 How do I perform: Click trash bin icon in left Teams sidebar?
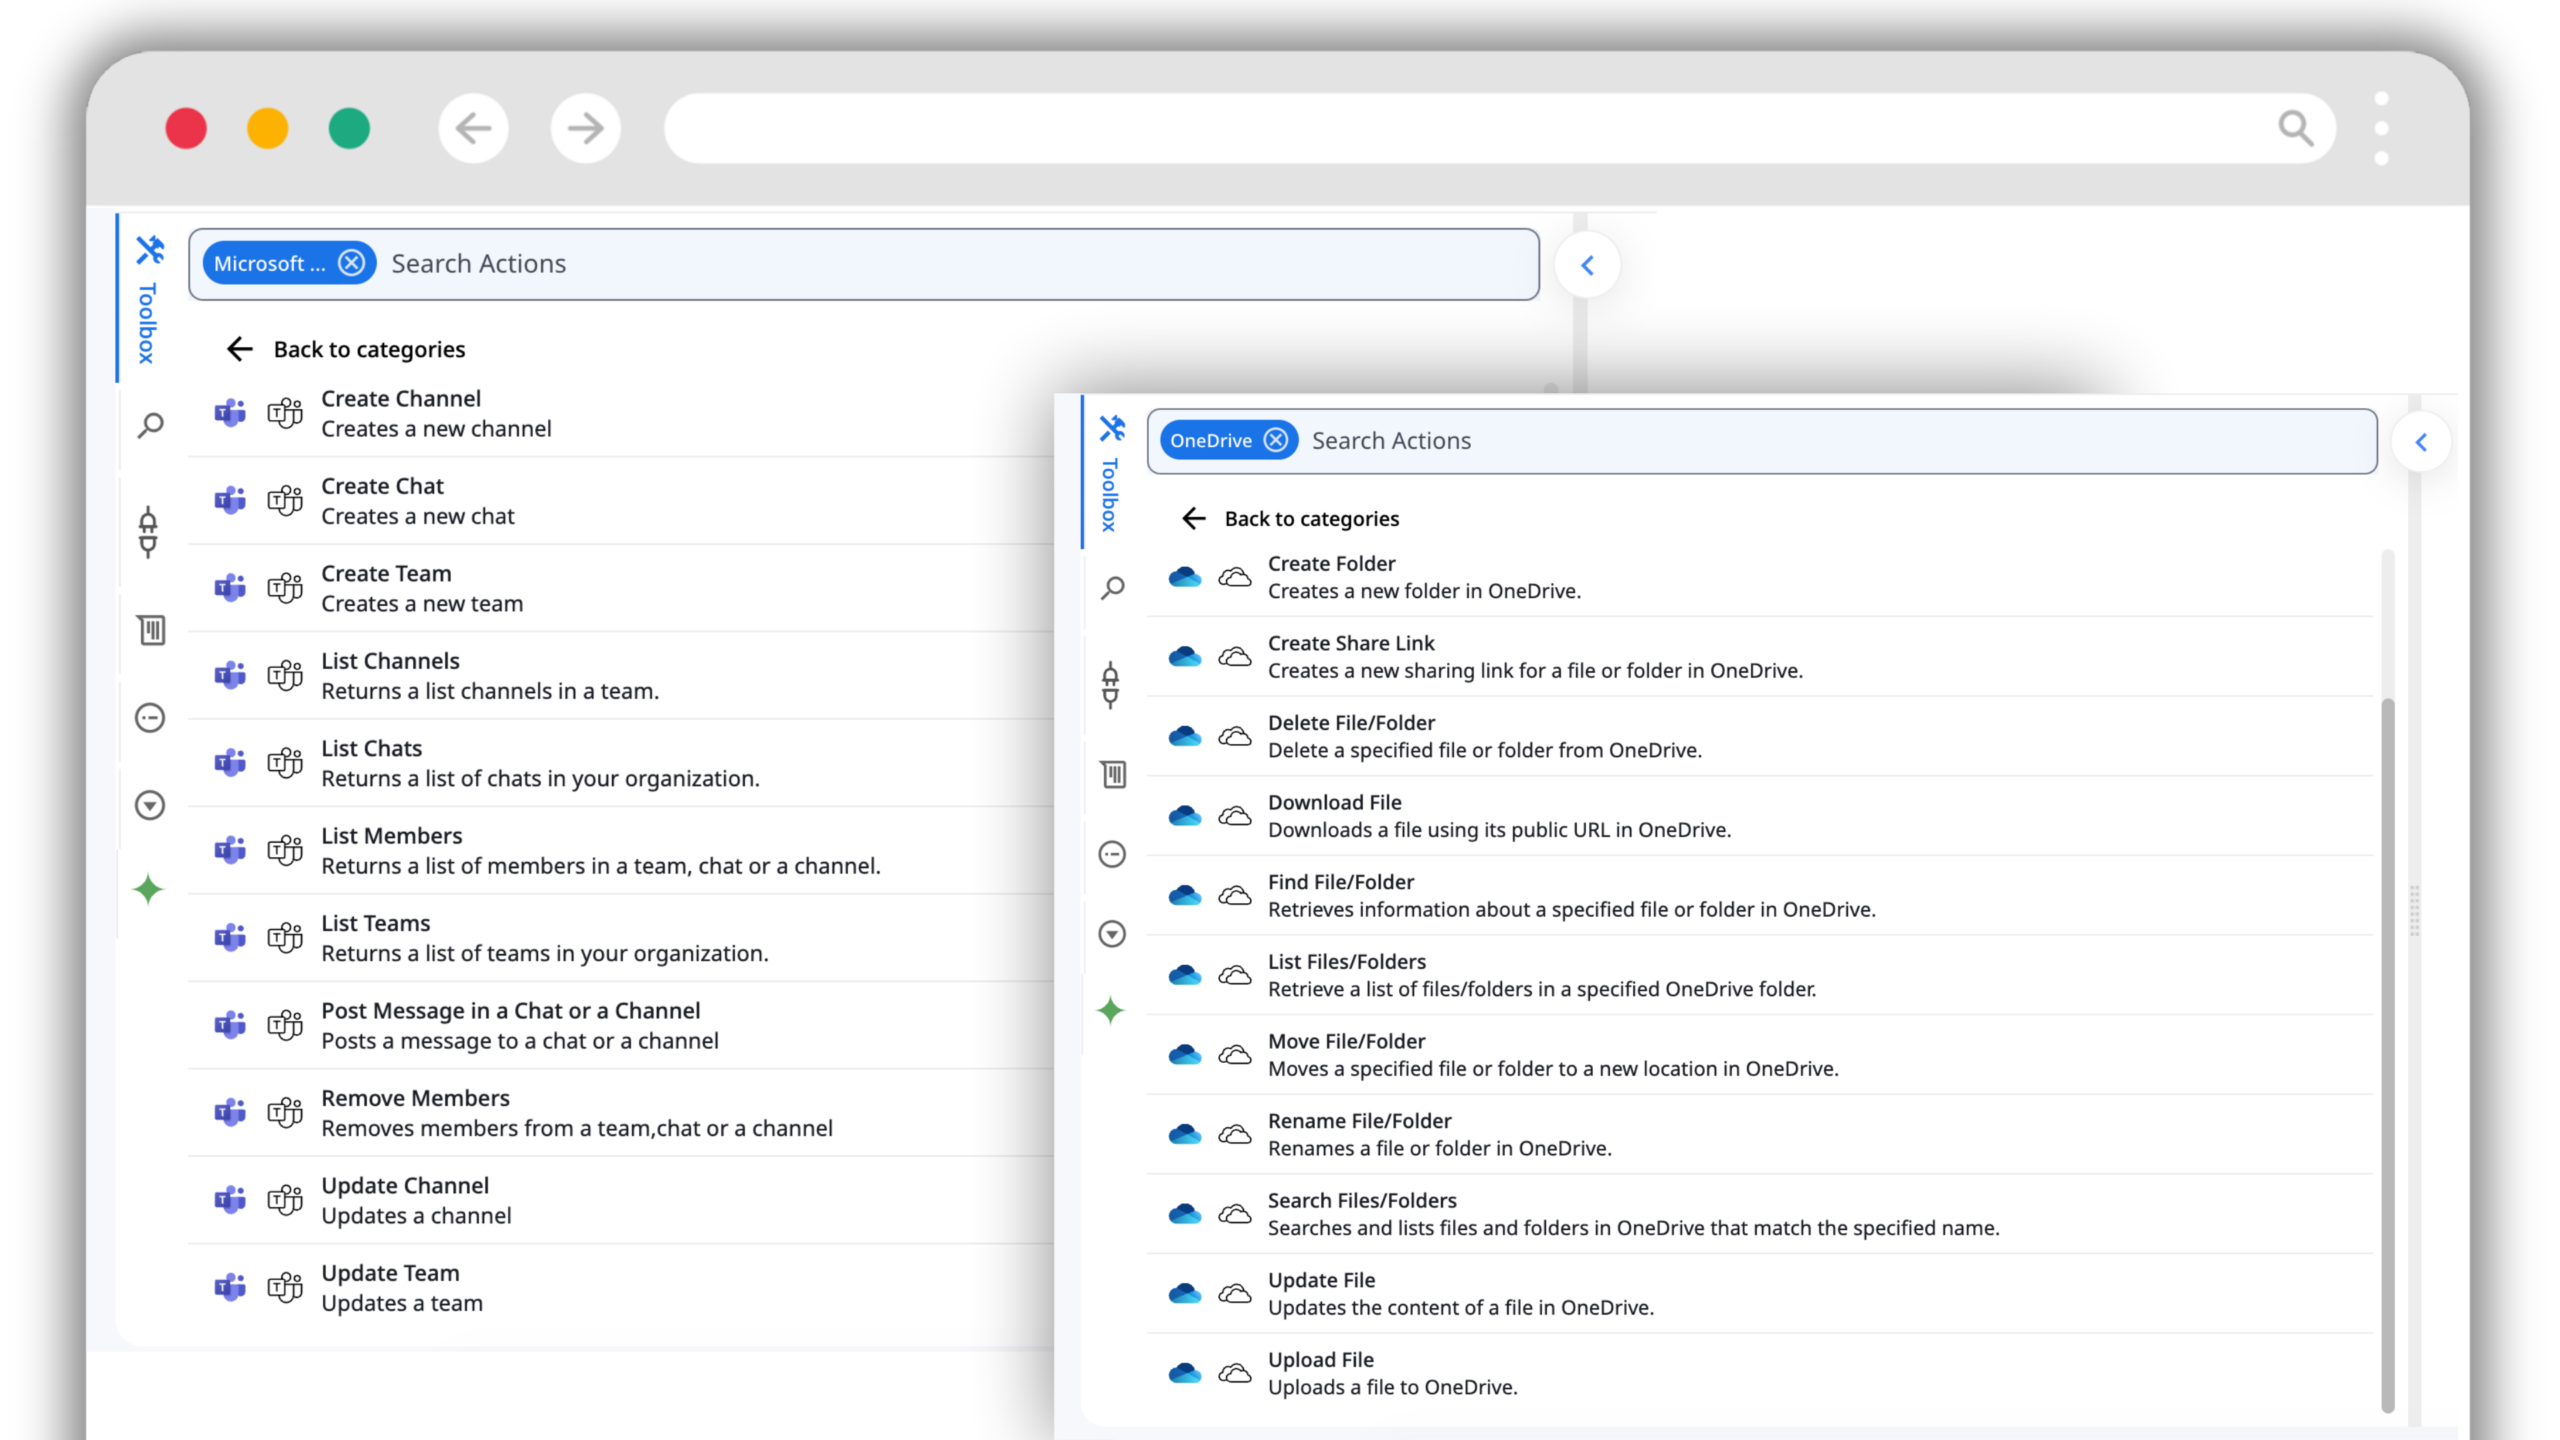coord(151,630)
